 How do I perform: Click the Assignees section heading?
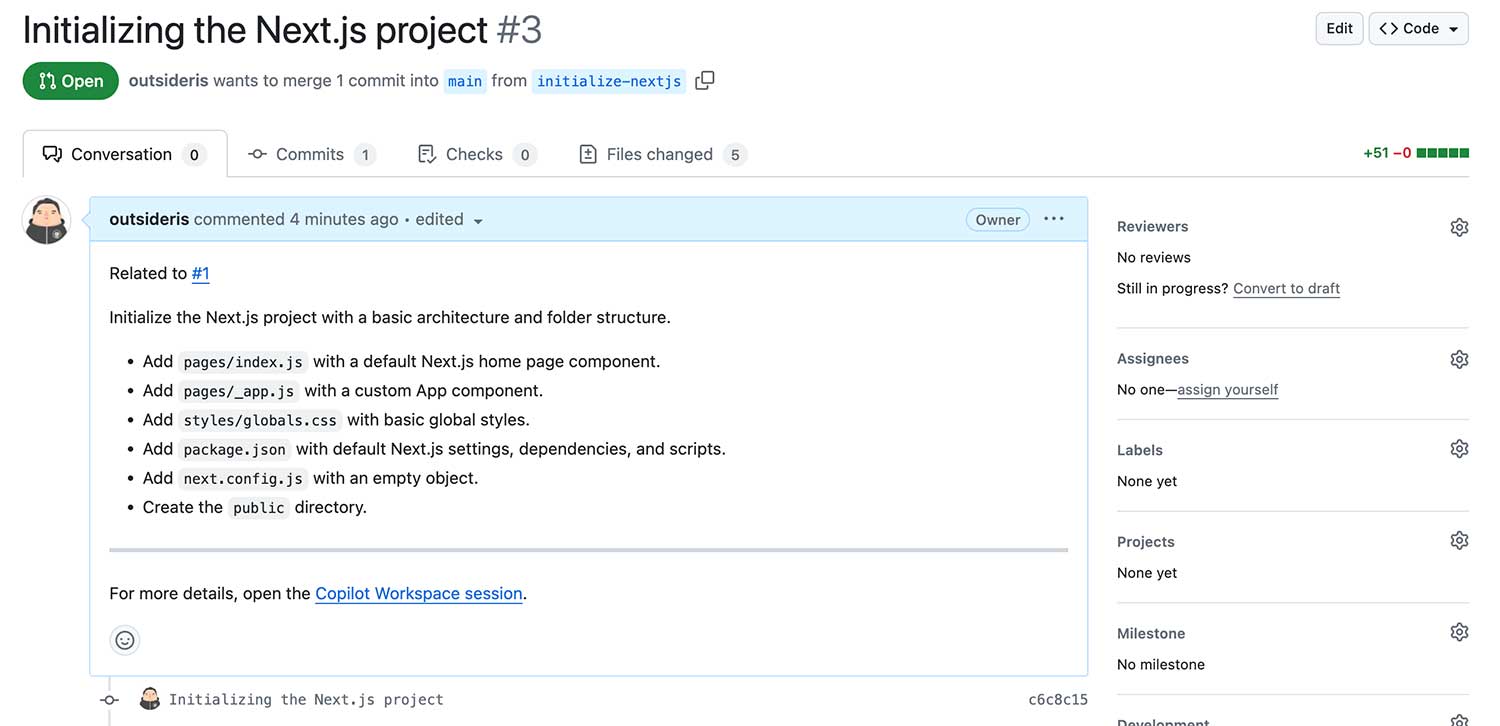click(x=1153, y=358)
